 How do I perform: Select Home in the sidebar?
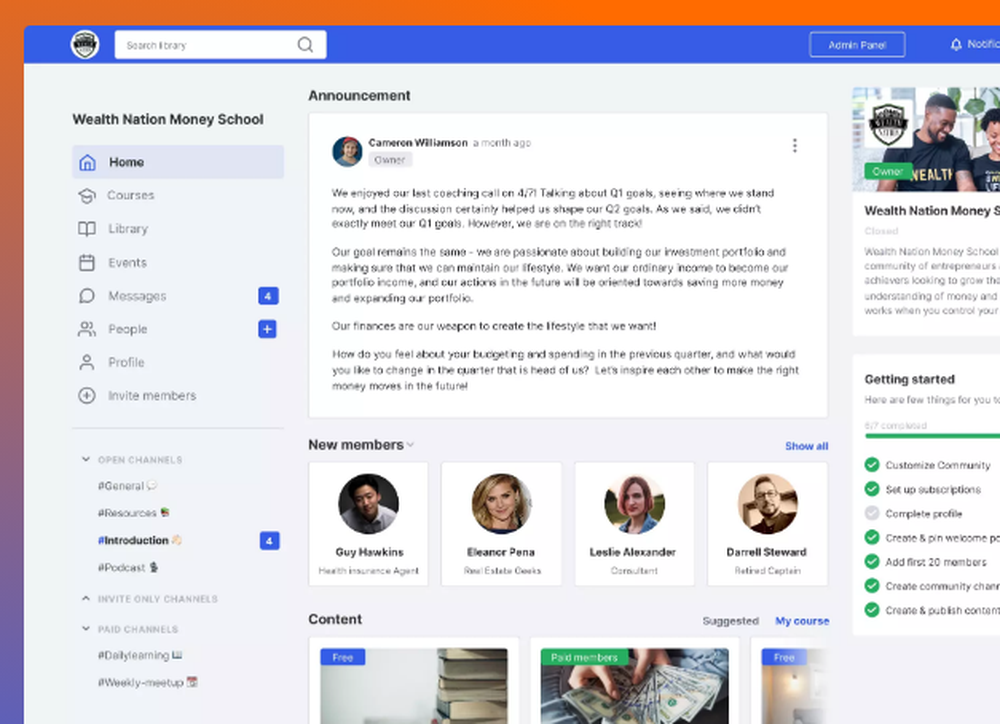[x=178, y=162]
